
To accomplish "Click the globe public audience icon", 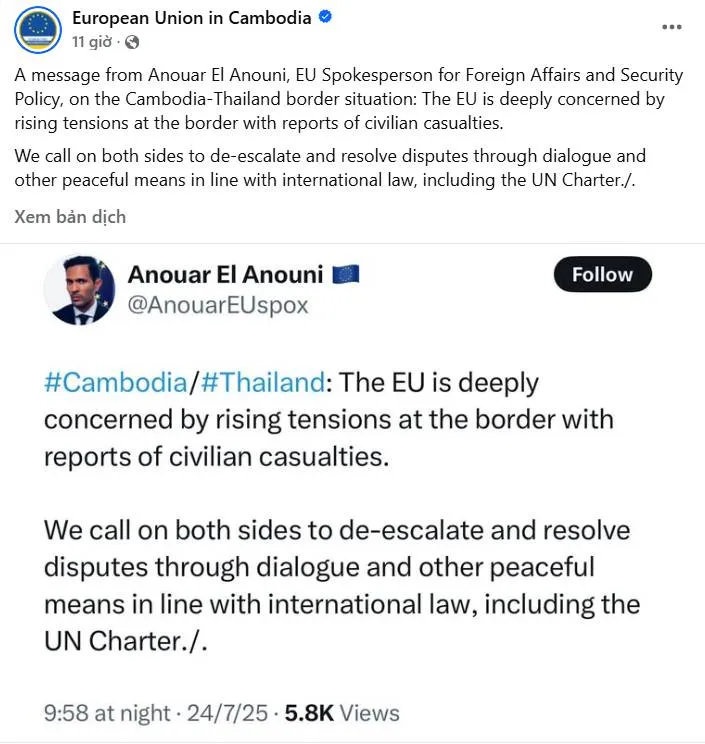I will (x=132, y=43).
